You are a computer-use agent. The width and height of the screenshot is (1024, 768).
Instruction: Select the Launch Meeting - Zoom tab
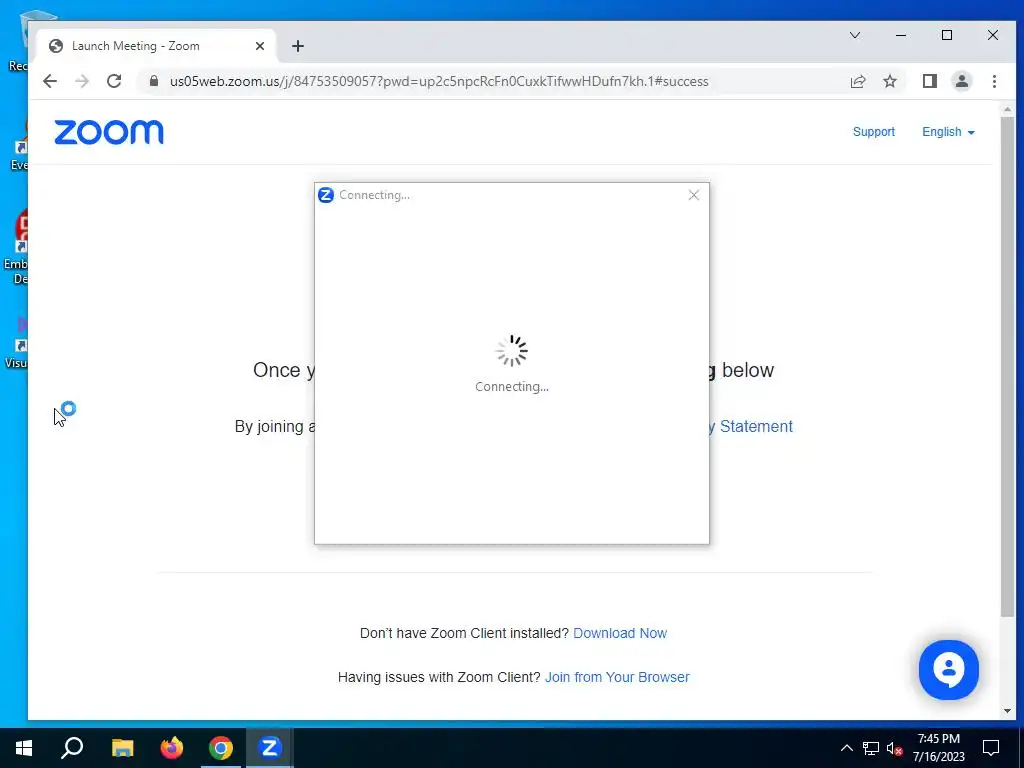coord(156,46)
